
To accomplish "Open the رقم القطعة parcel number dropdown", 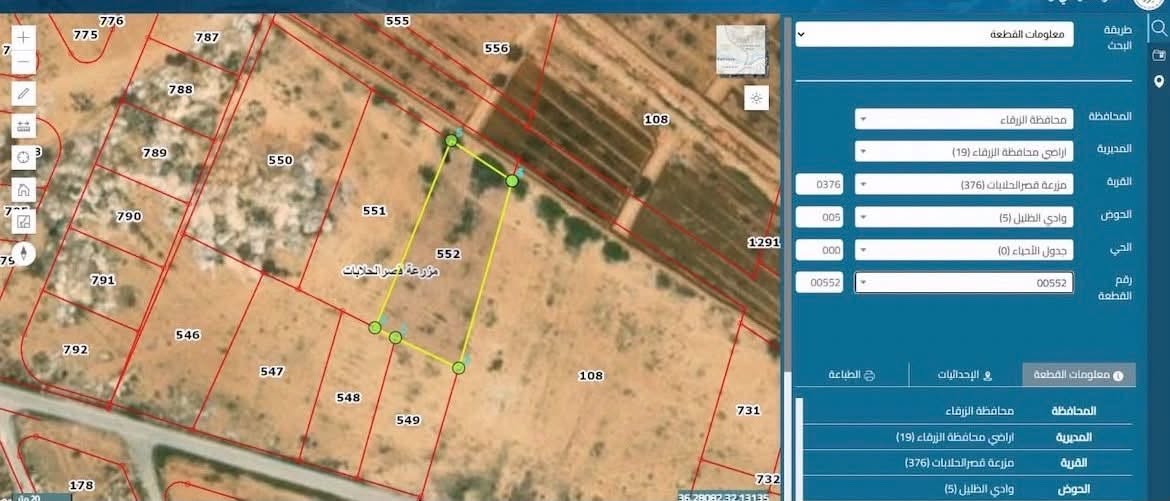I will [x=964, y=283].
